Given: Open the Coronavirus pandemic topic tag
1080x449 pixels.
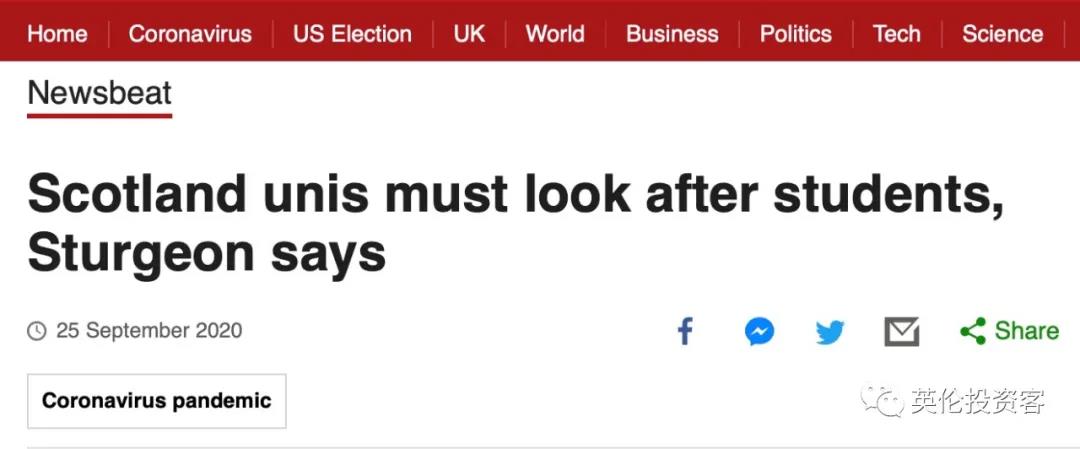Looking at the screenshot, I should (x=156, y=401).
